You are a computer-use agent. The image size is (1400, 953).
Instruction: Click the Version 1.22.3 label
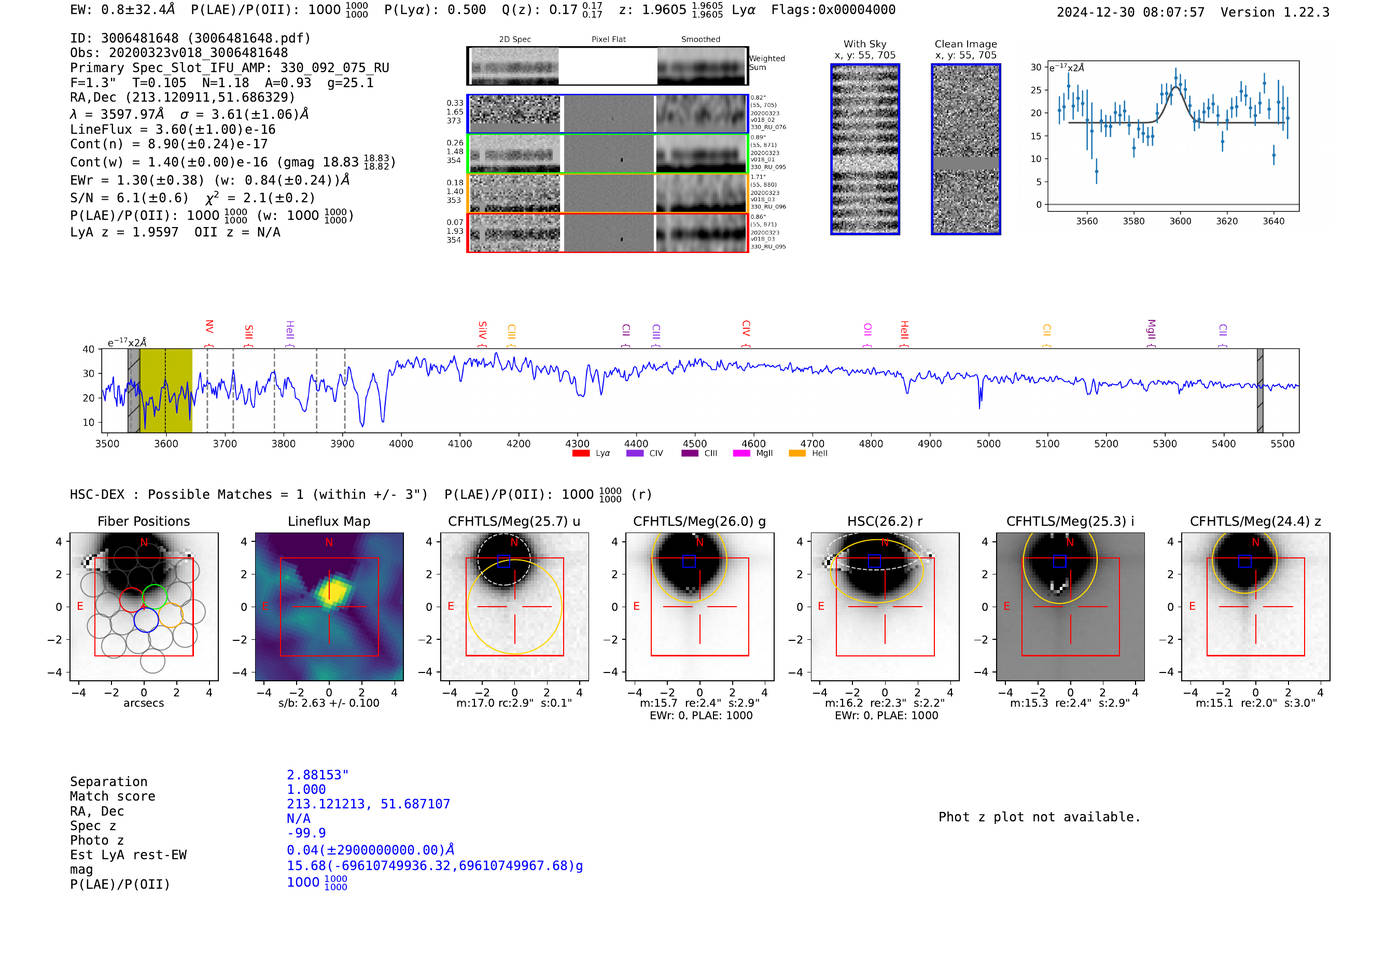tap(1275, 12)
